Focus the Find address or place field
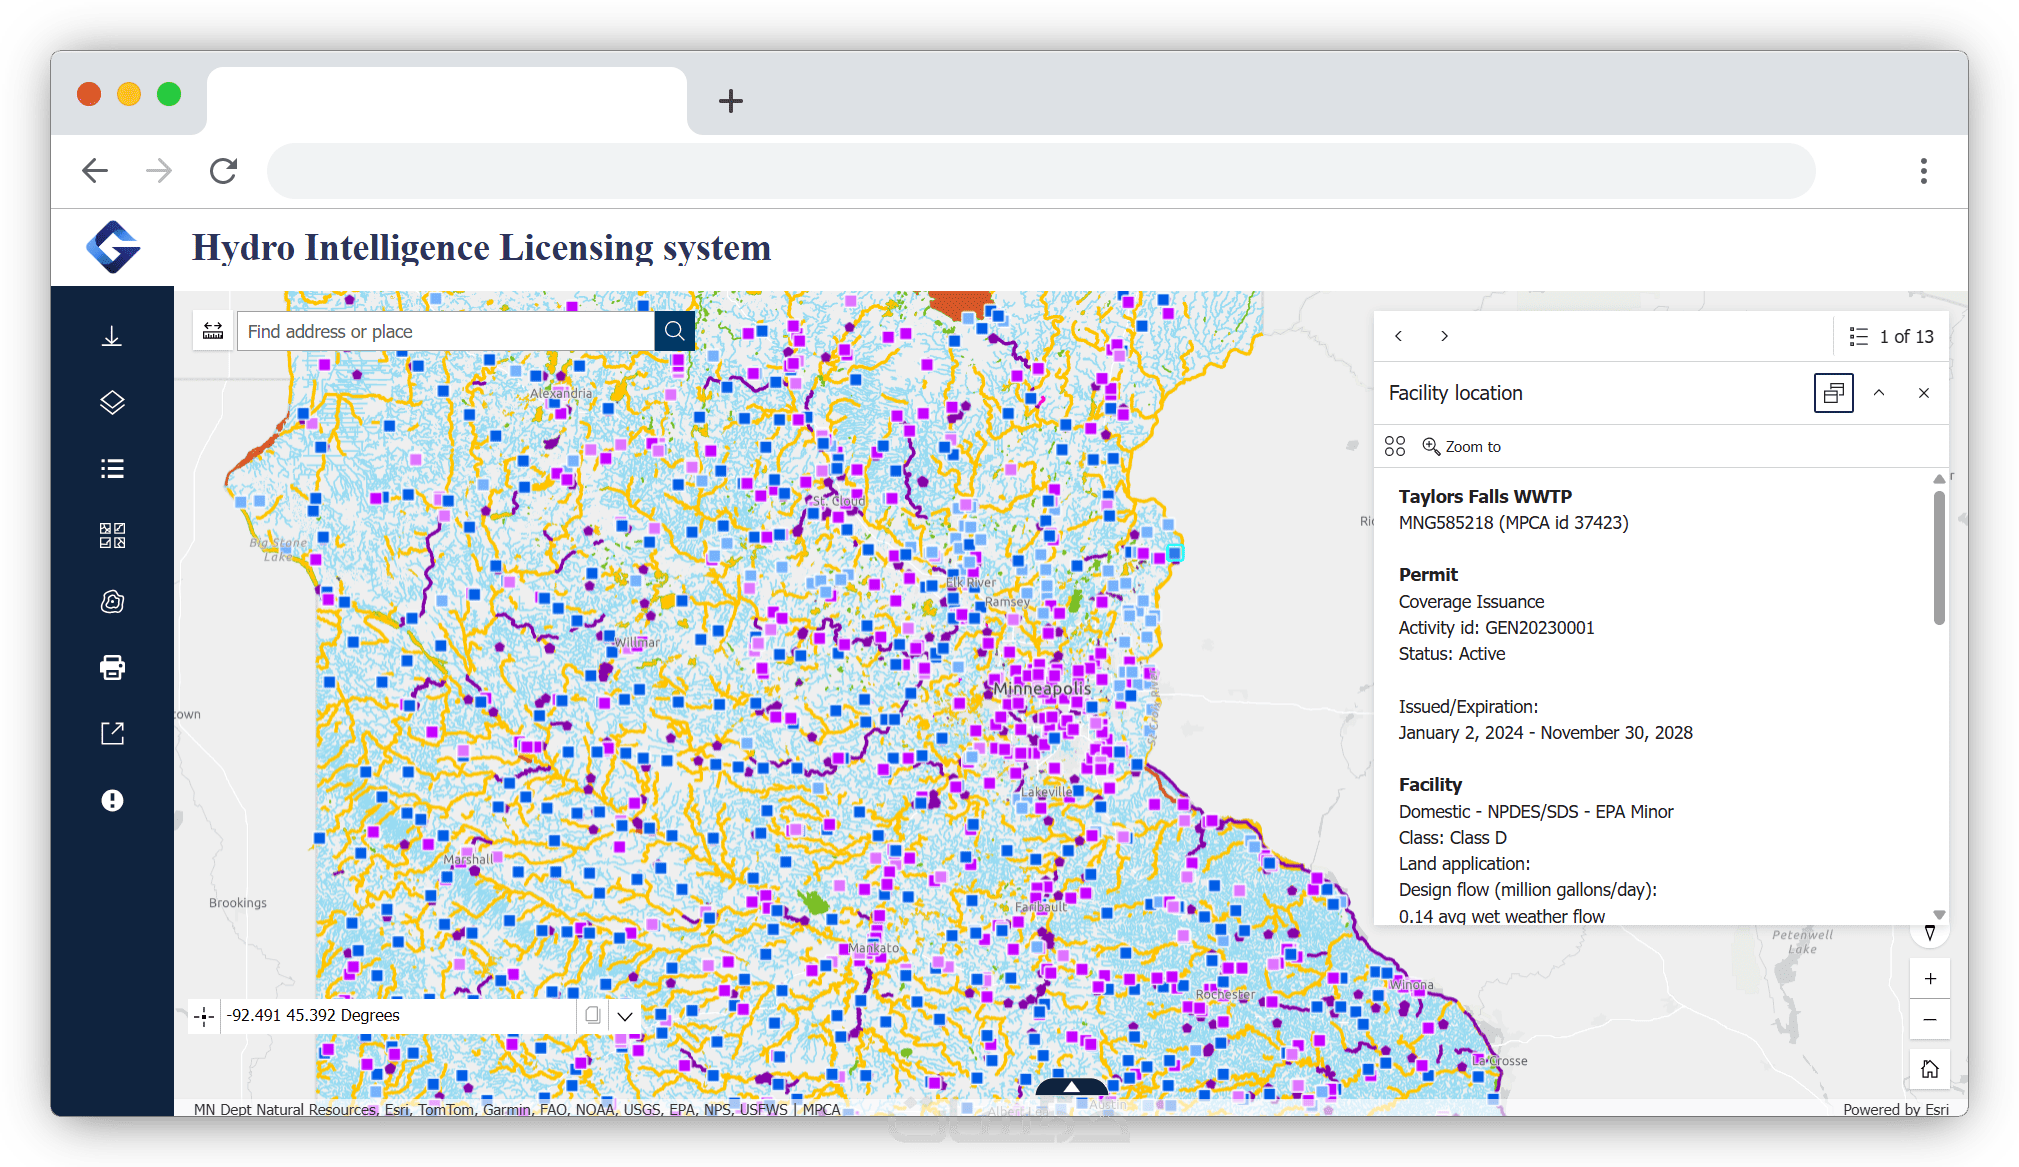The height and width of the screenshot is (1167, 2019). coord(446,331)
